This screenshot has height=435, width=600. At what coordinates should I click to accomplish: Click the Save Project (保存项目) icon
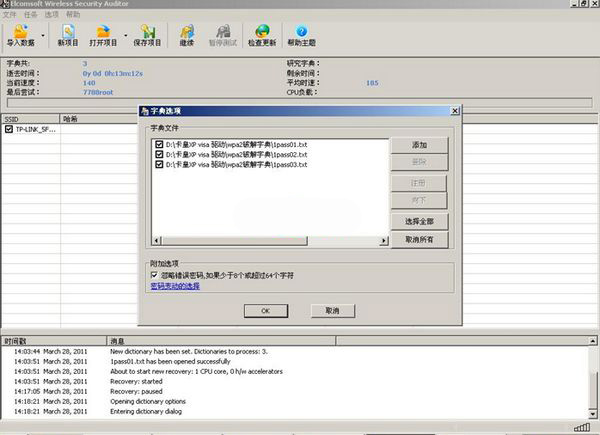(x=147, y=34)
